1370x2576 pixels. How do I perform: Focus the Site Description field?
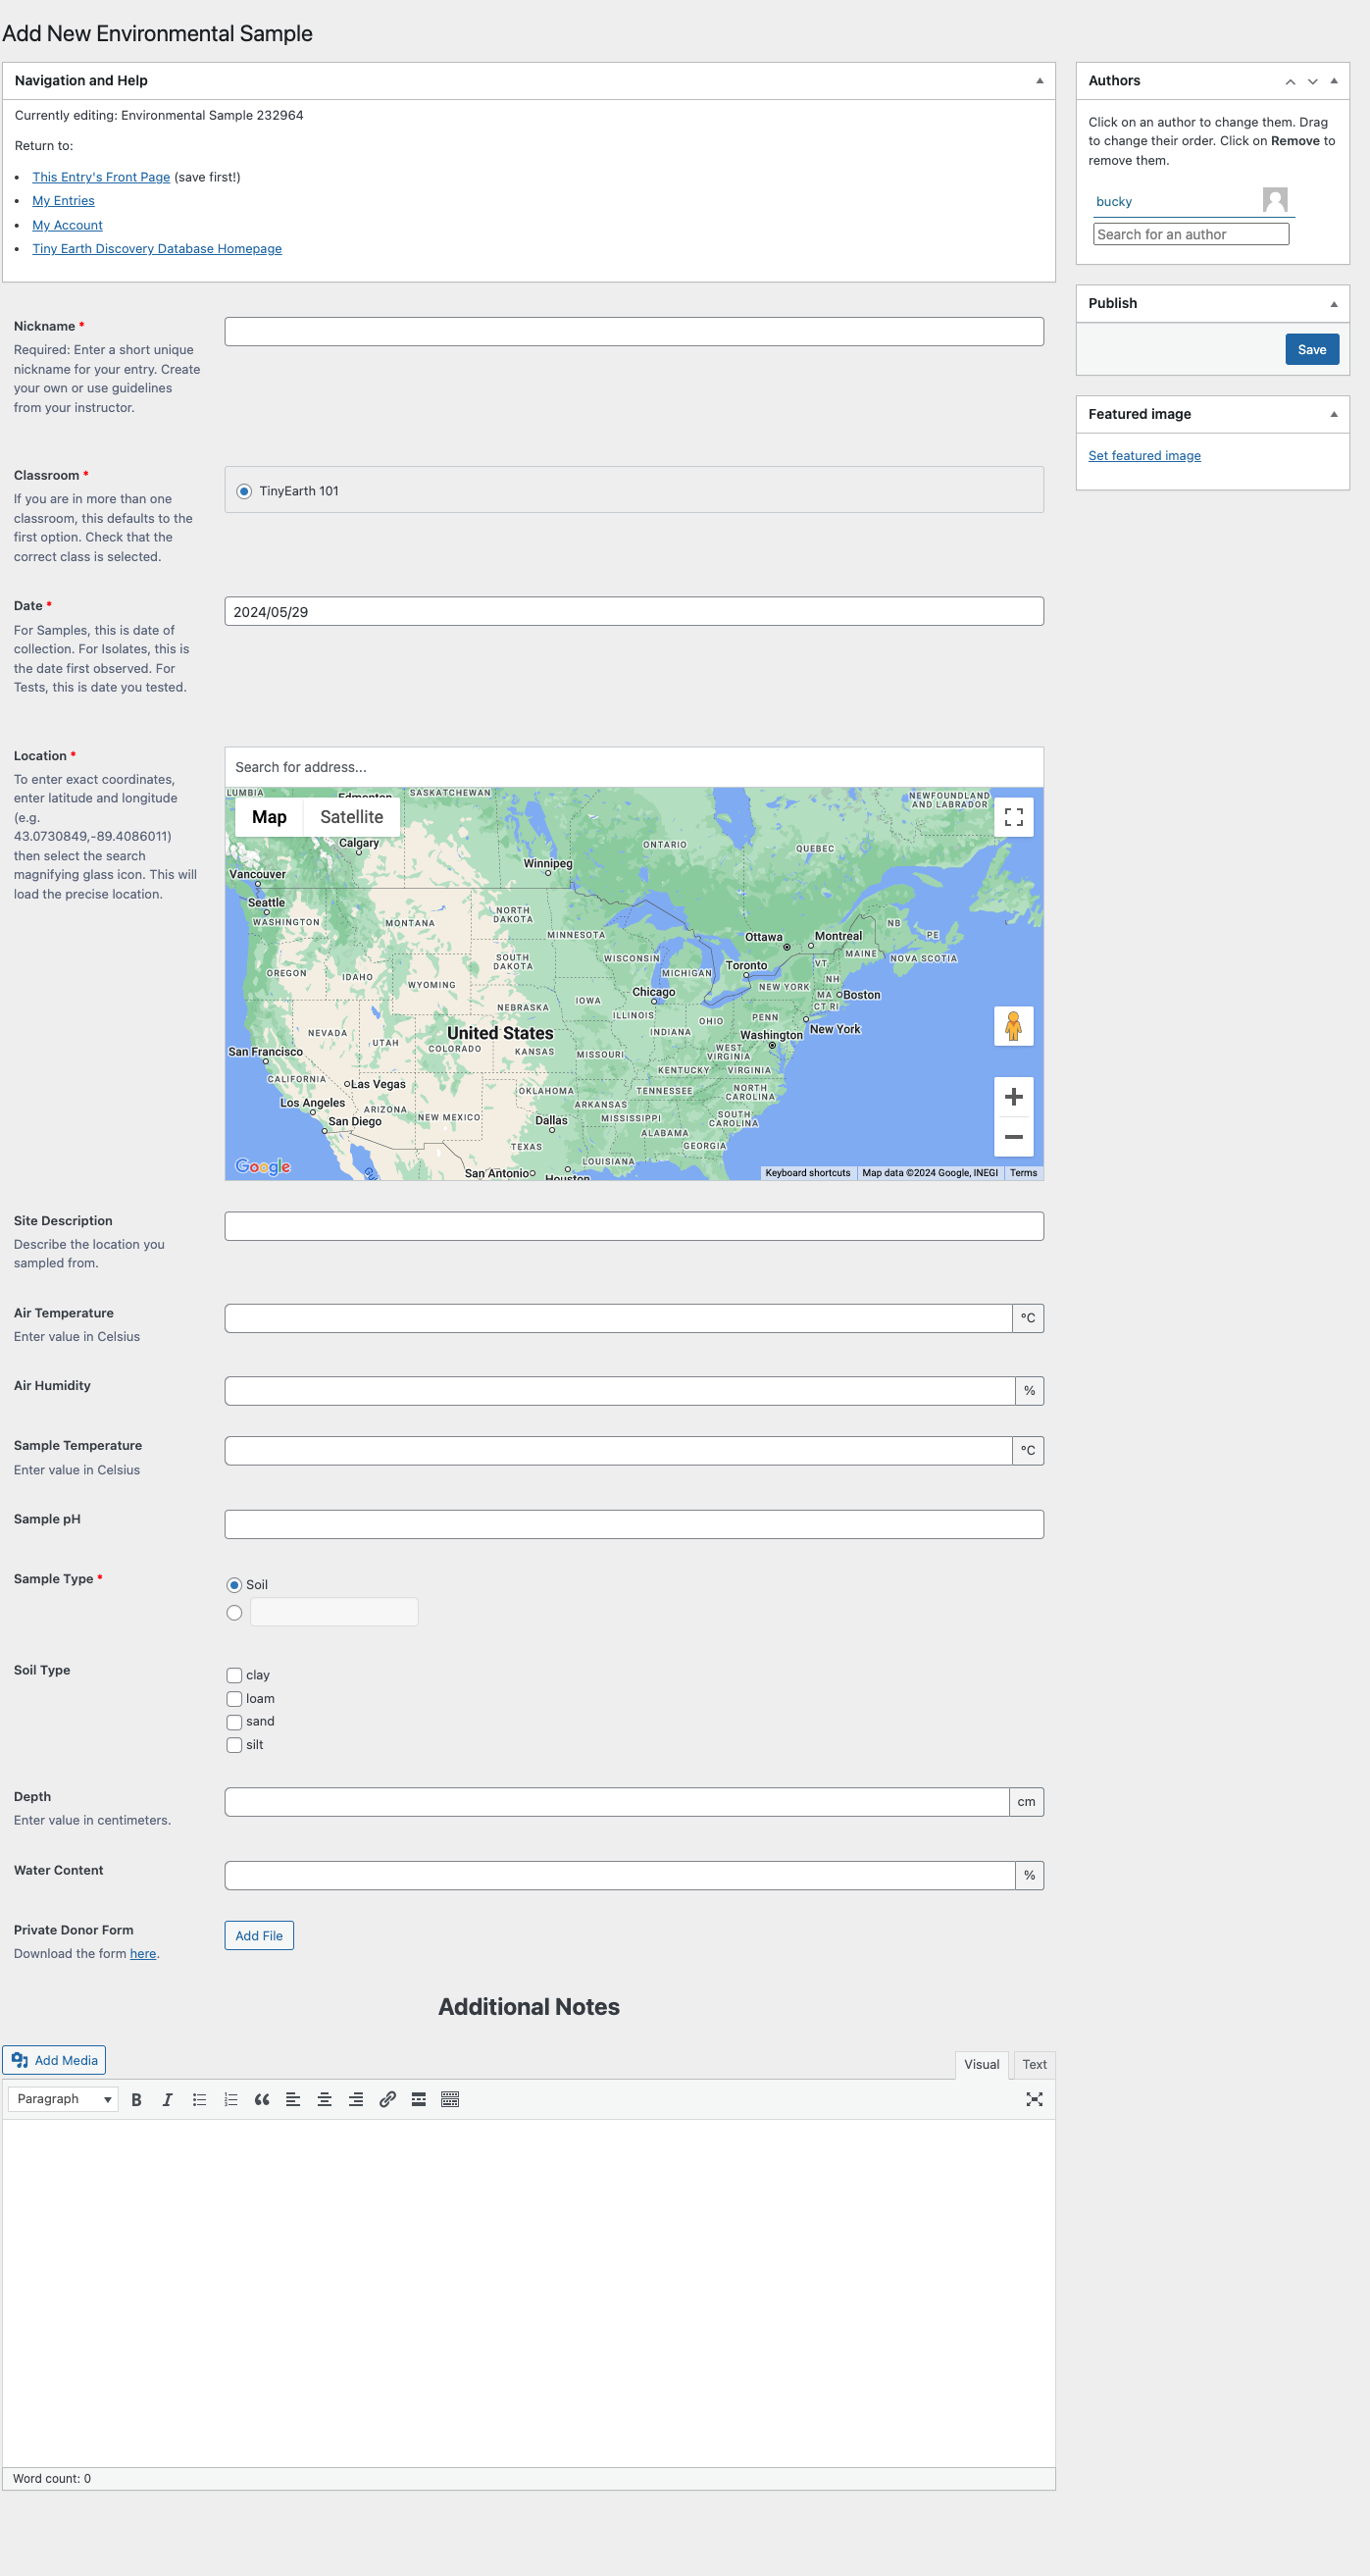(x=634, y=1226)
